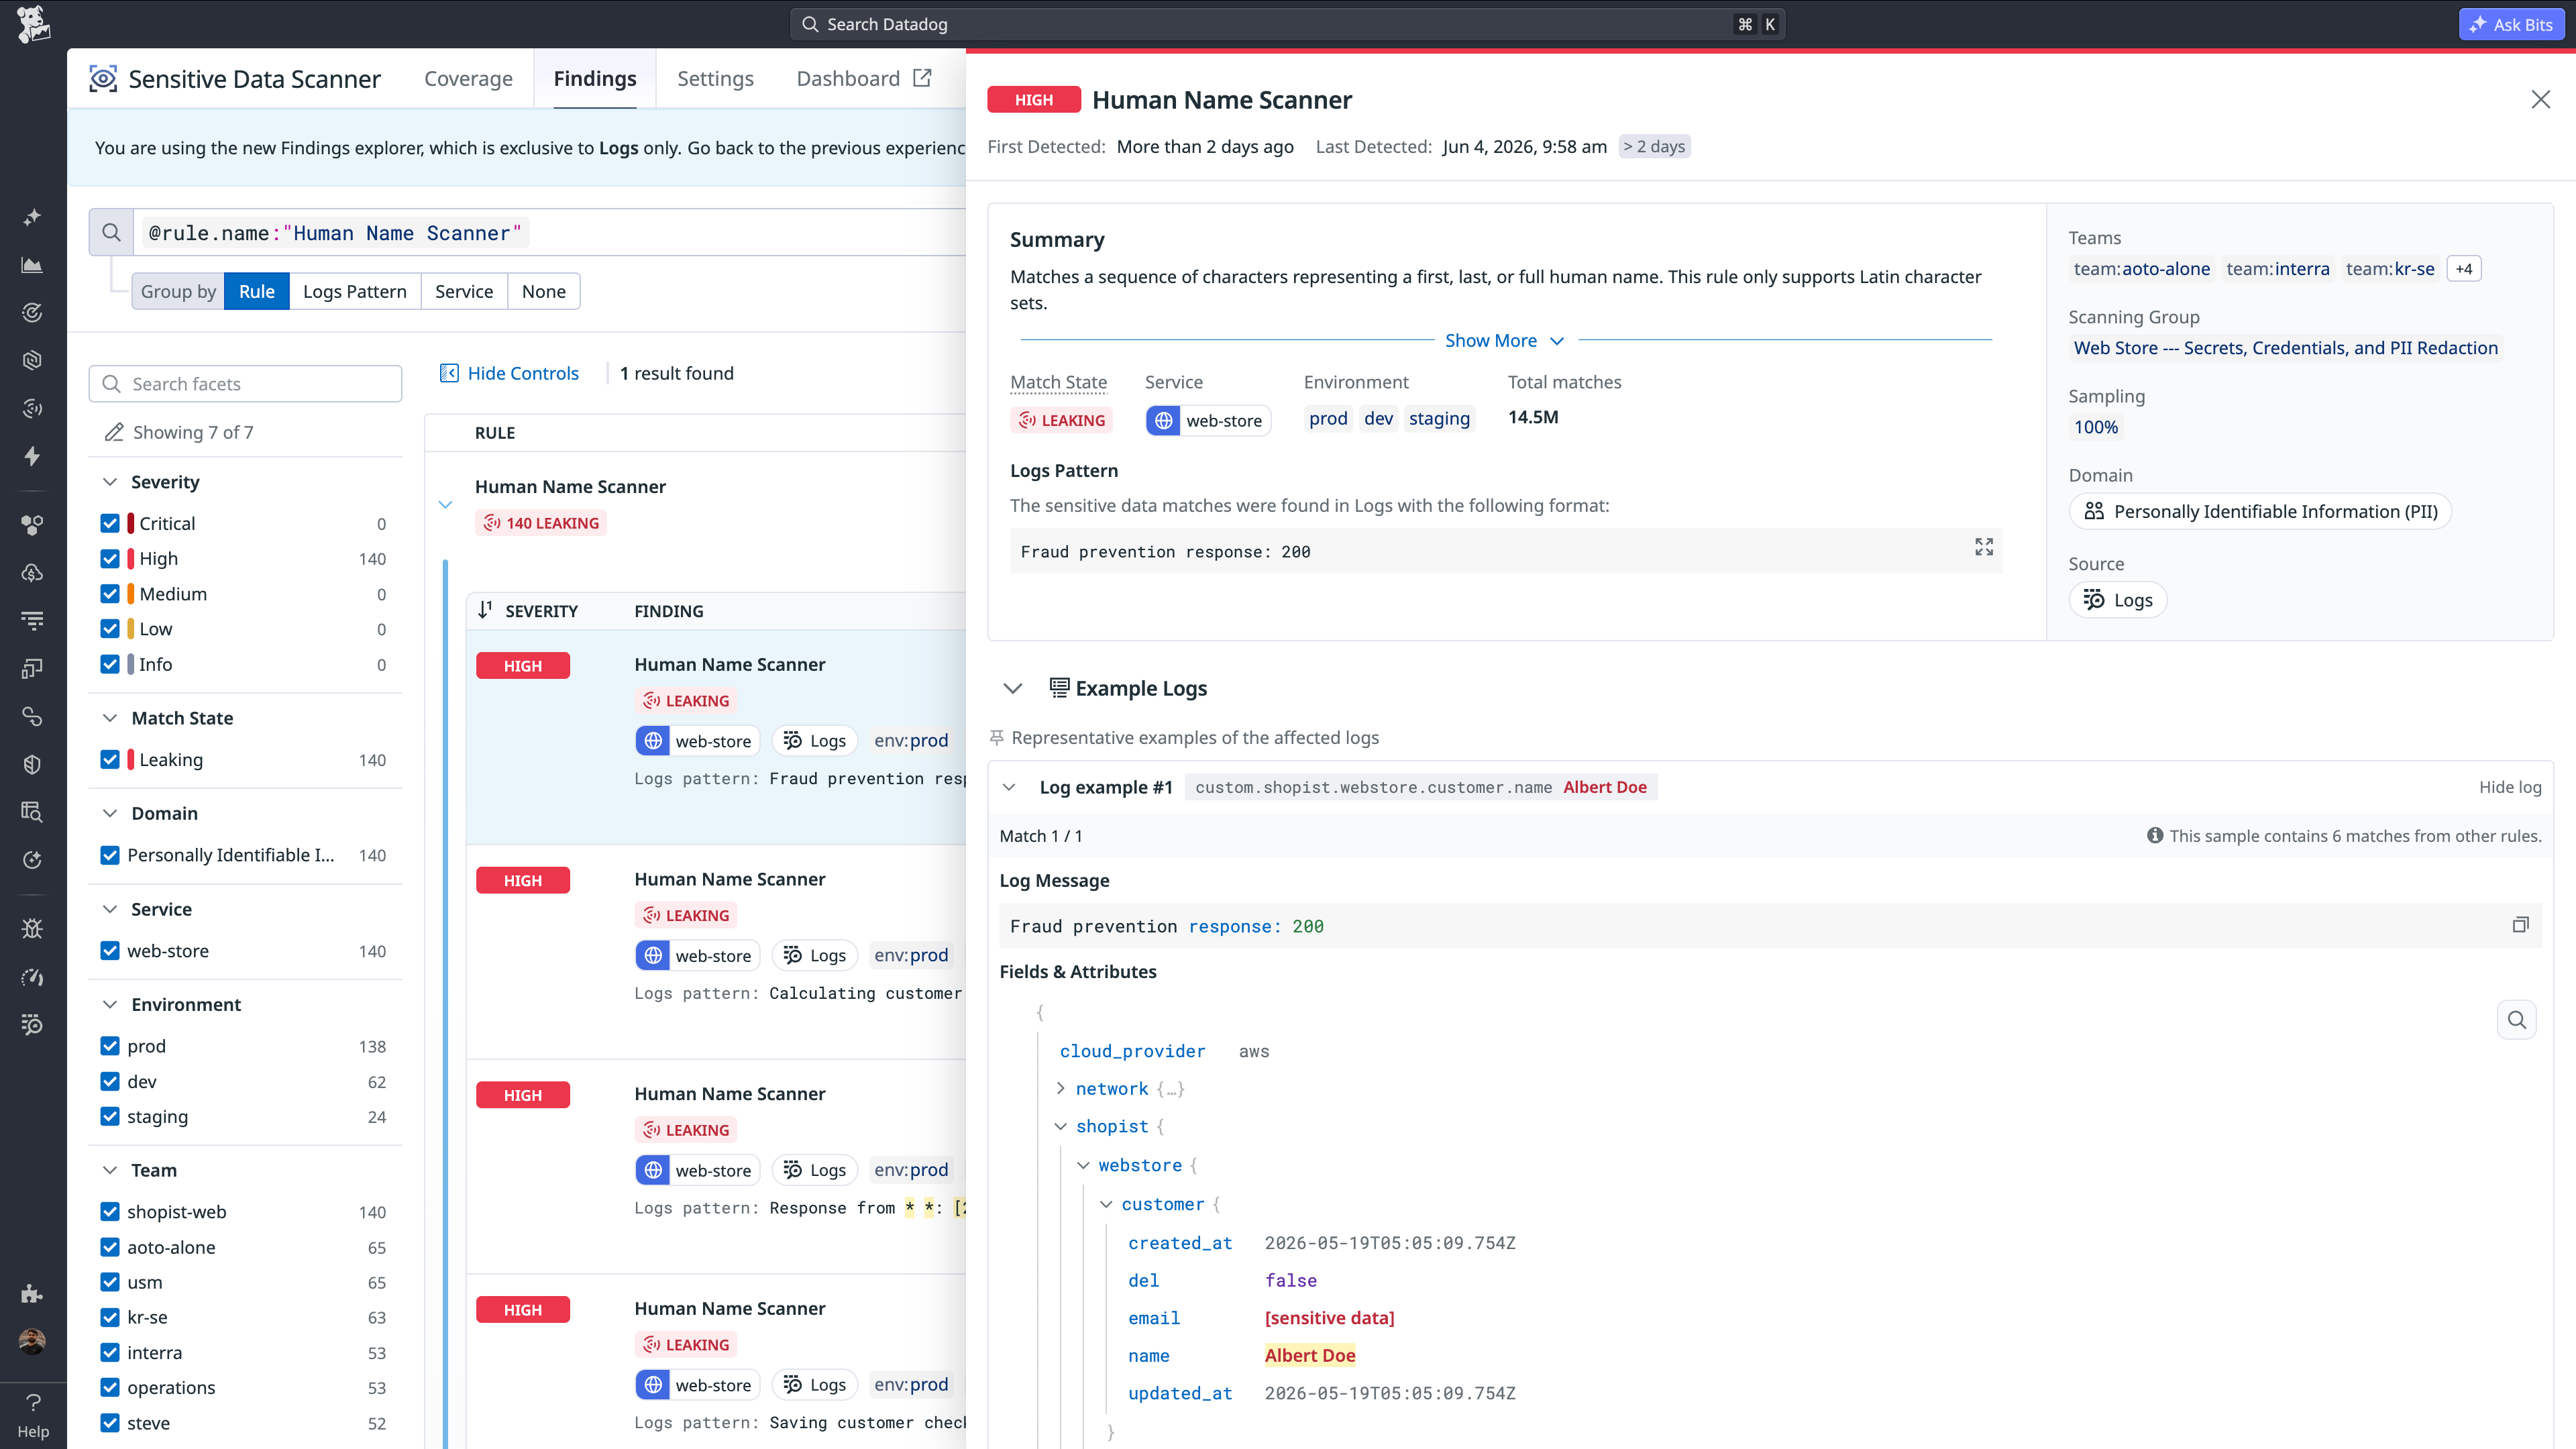The width and height of the screenshot is (2576, 1449).
Task: Click the link chain icon in the sidebar
Action: click(33, 717)
